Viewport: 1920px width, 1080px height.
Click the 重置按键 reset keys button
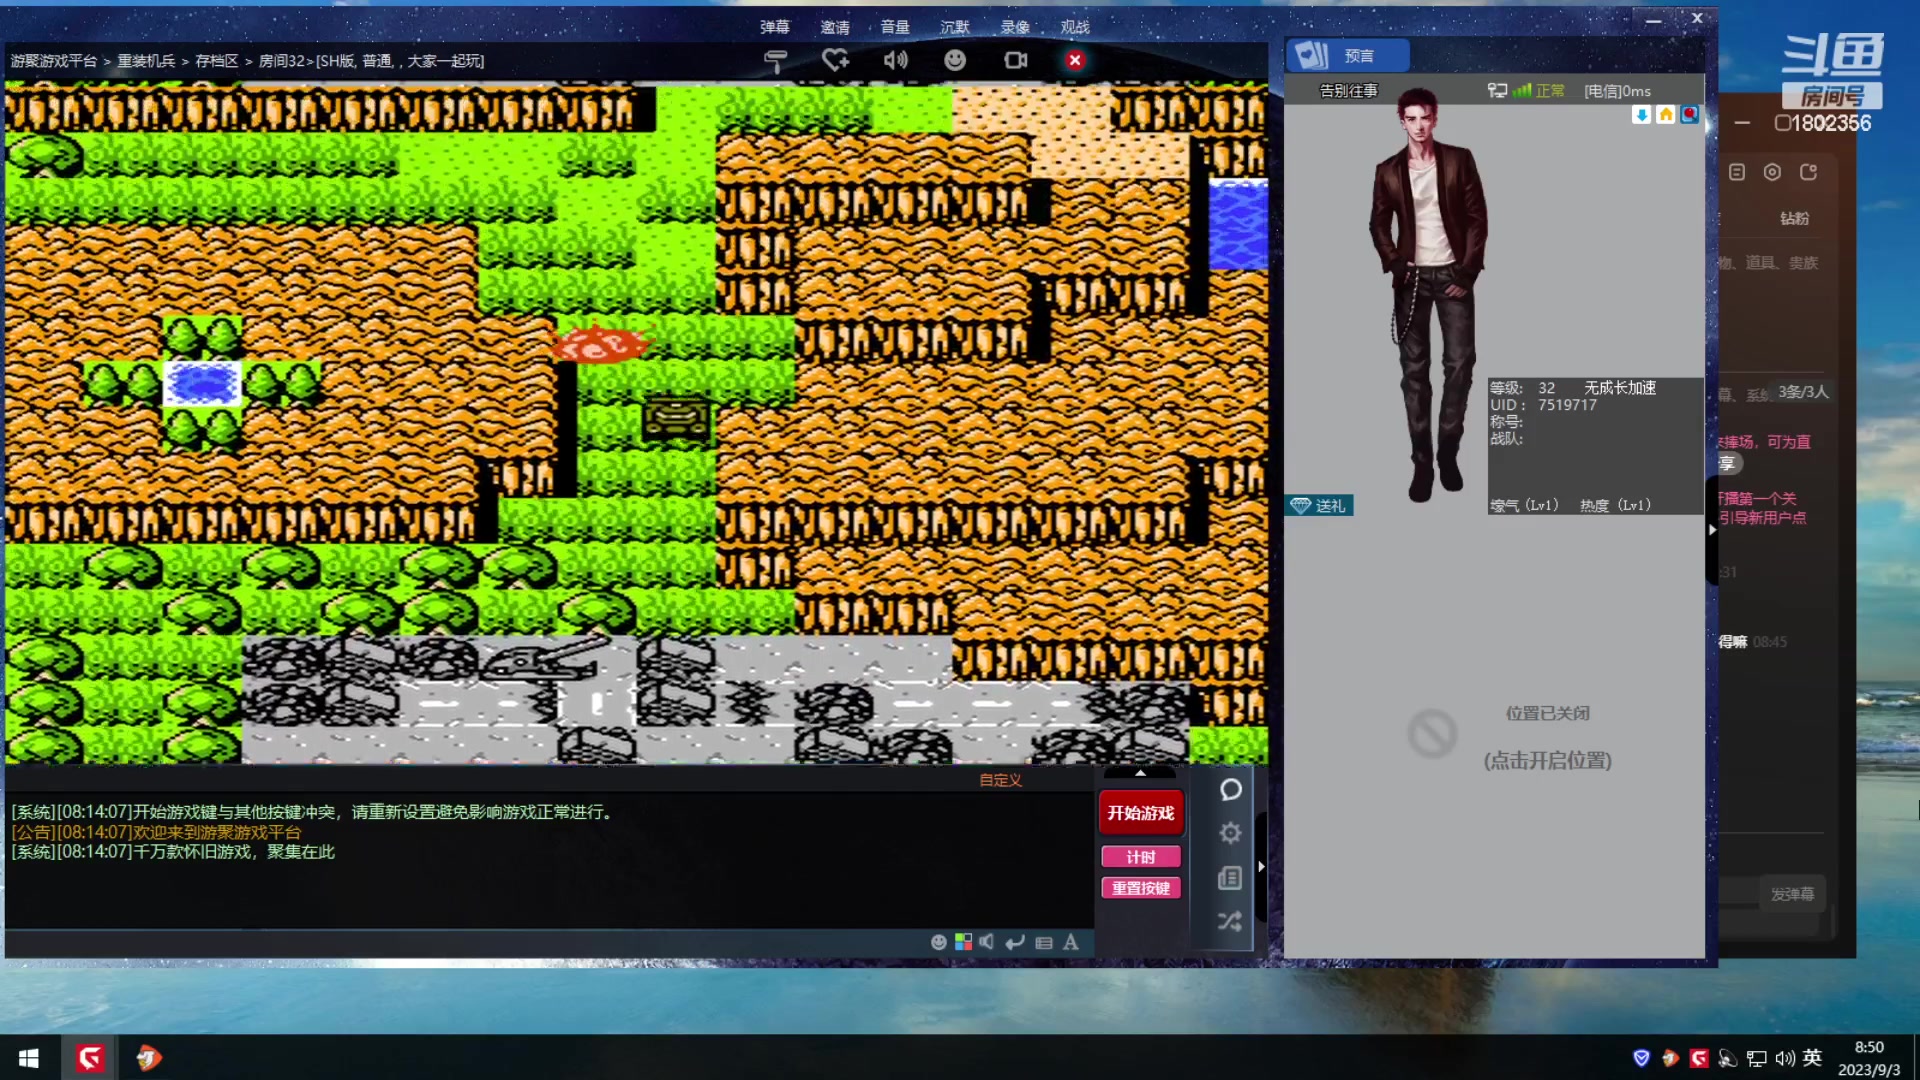1141,888
